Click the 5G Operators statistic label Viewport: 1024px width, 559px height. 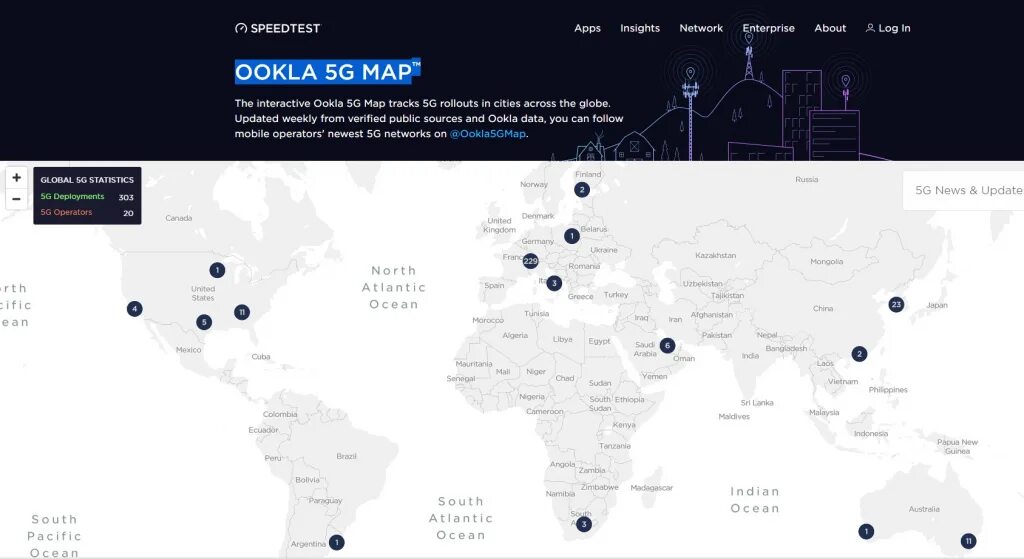tap(67, 212)
